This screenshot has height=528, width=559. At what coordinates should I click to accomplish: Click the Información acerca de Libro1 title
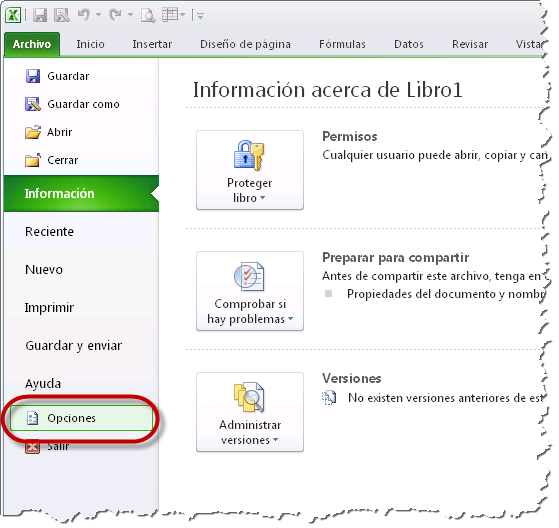(x=327, y=89)
